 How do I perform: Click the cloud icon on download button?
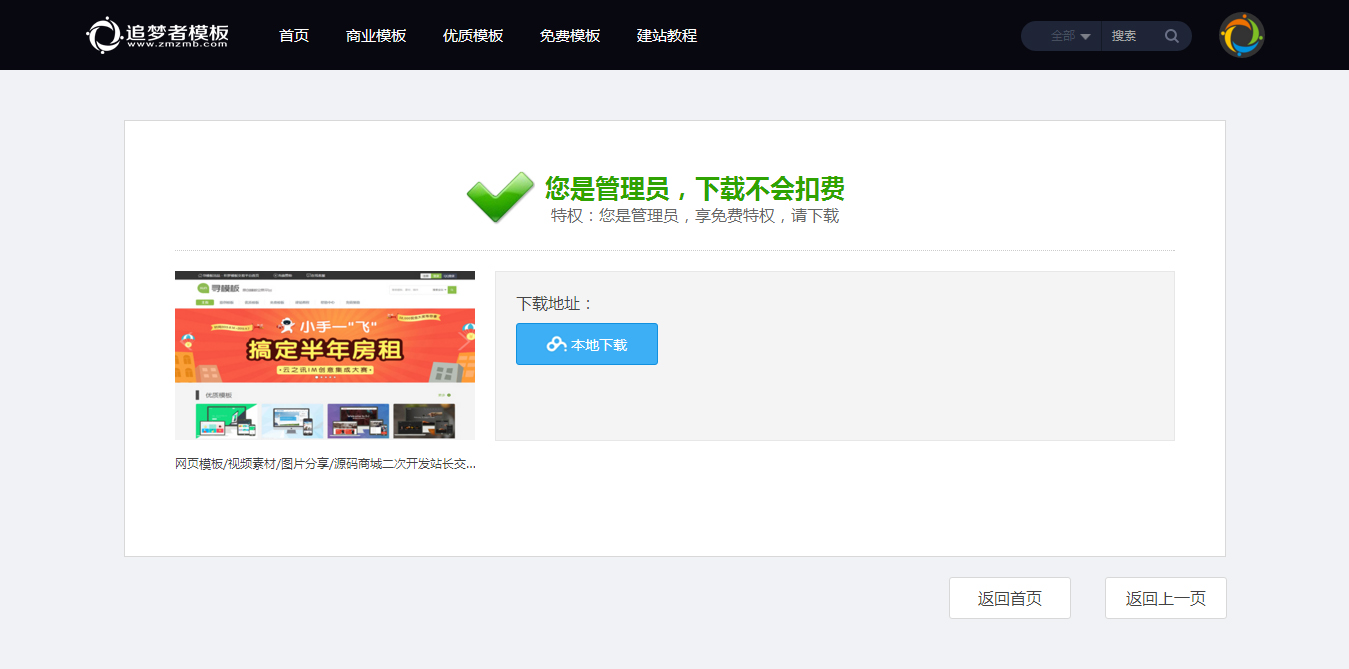point(556,344)
